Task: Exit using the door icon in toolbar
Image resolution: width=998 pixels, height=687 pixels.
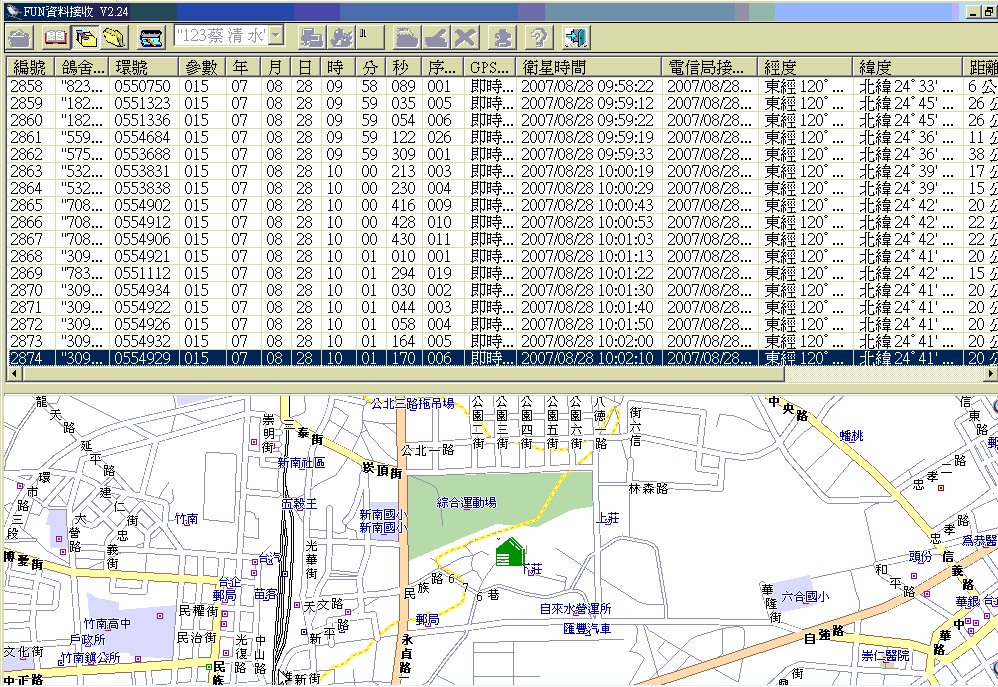Action: pos(575,38)
